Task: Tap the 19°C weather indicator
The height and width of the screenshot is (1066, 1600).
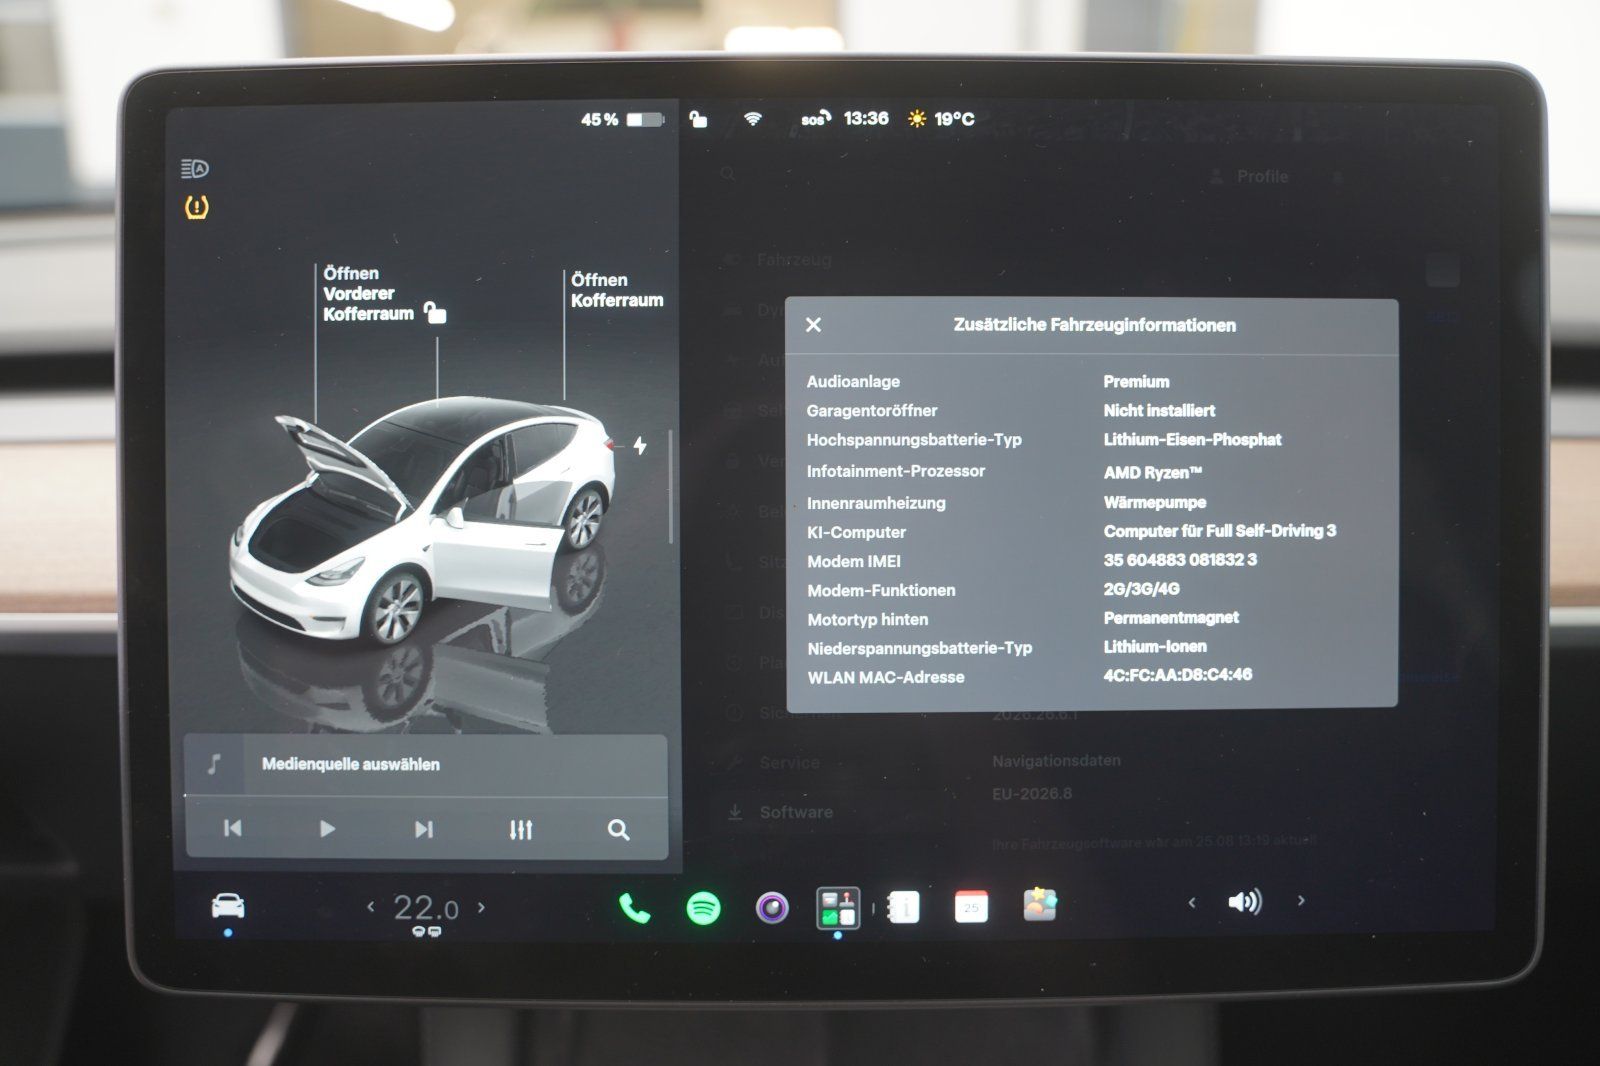Action: (940, 119)
